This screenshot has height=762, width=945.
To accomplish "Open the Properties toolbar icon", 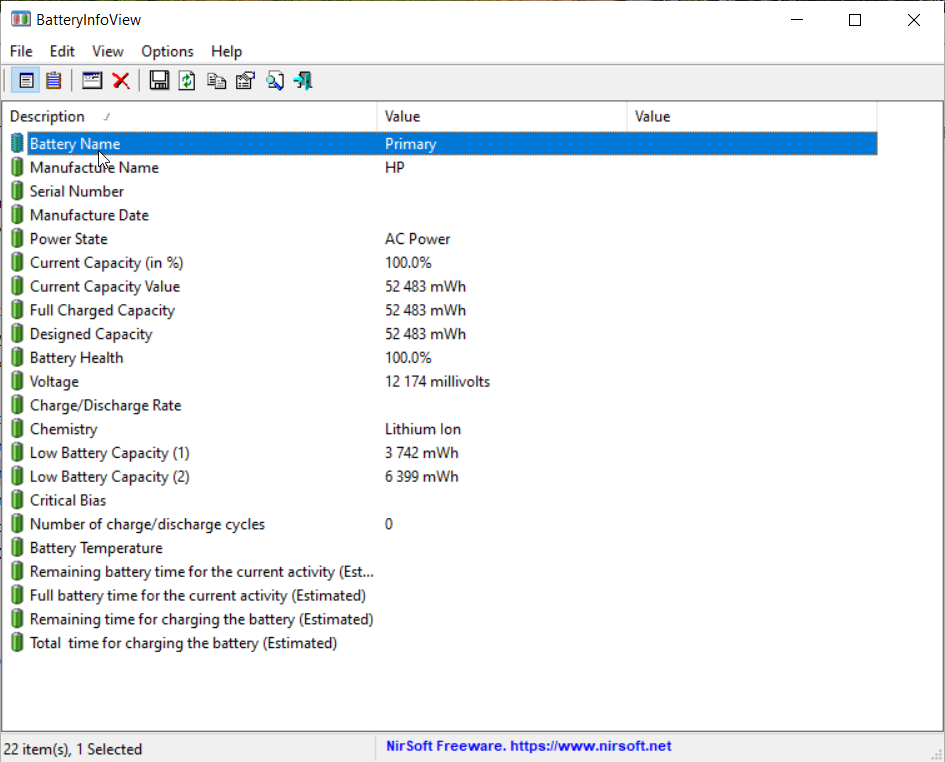I will click(x=245, y=80).
